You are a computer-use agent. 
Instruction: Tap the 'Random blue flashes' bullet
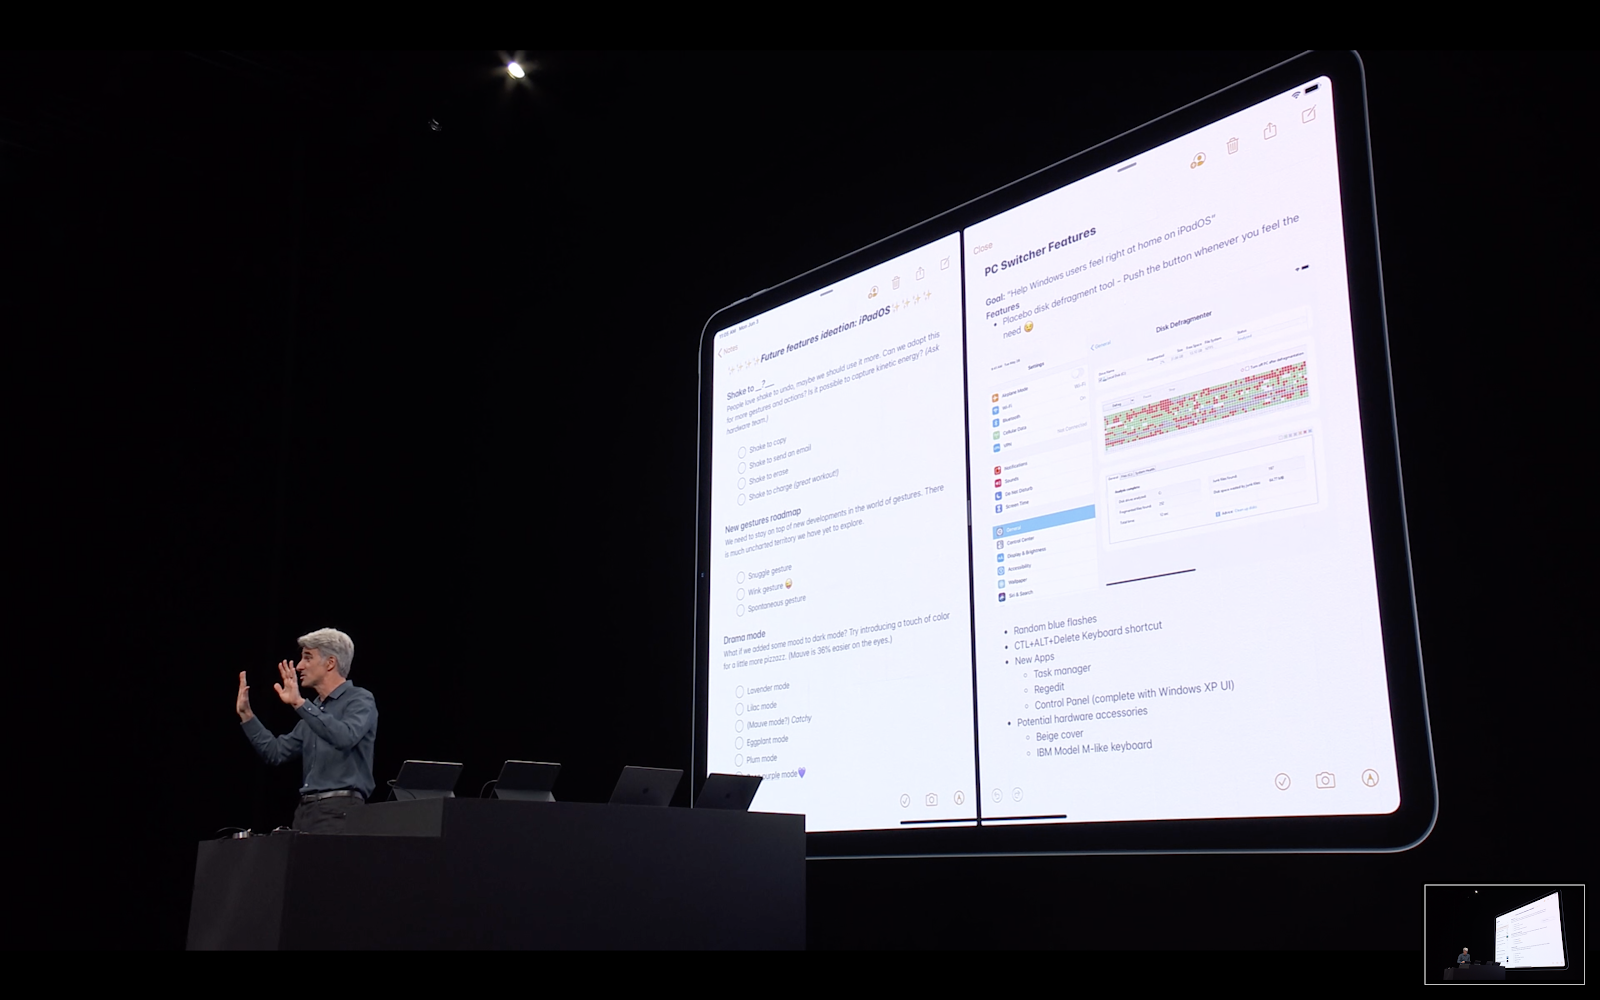click(1055, 625)
